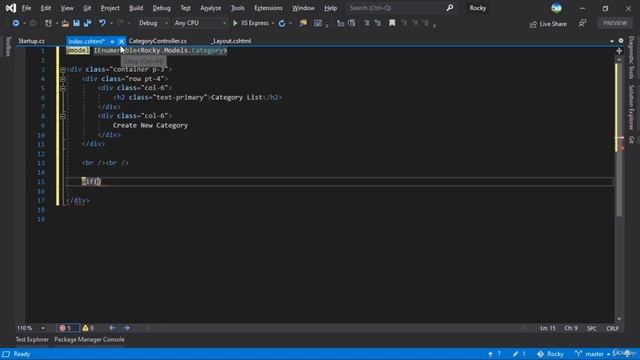The image size is (640, 360).
Task: Go to next issue with the right arrow
Action: coord(127,328)
